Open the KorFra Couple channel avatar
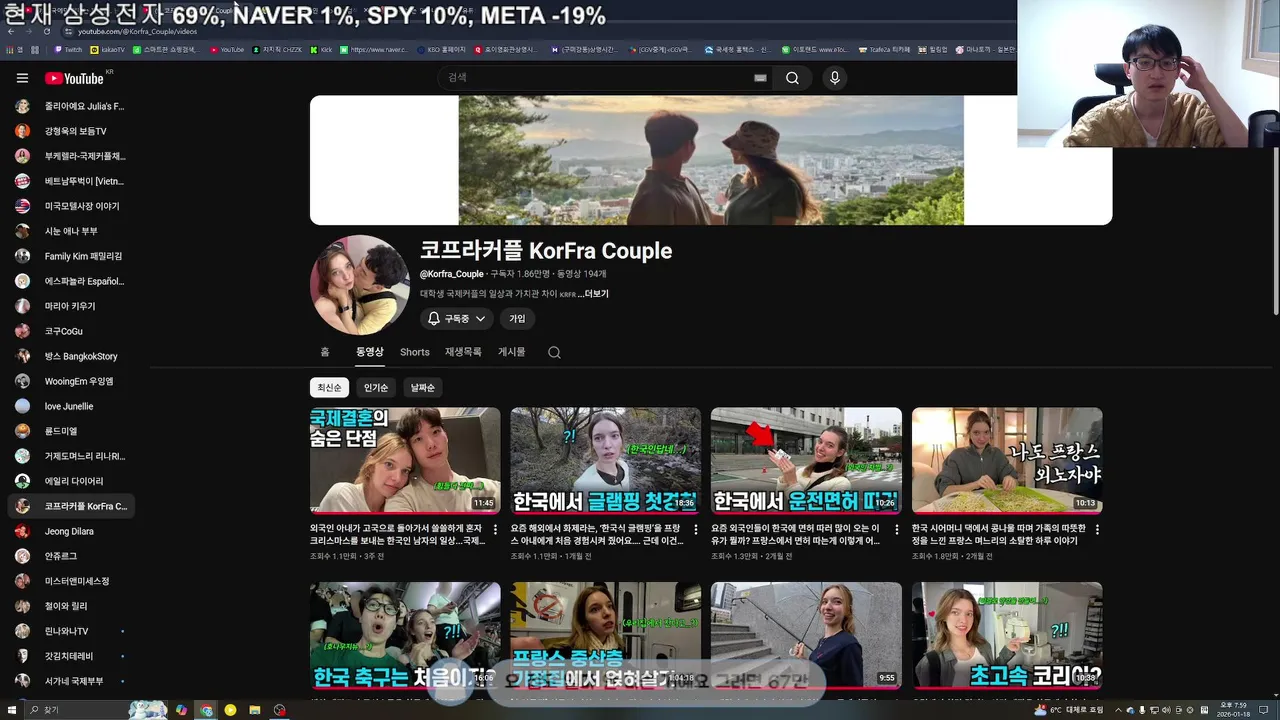 point(360,285)
